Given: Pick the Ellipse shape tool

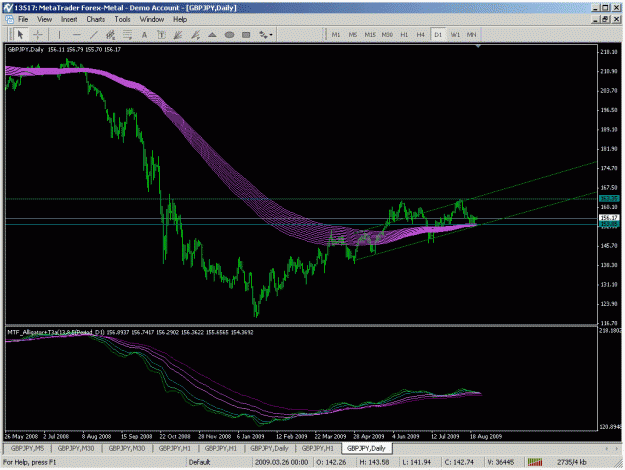Looking at the screenshot, I should coord(229,35).
